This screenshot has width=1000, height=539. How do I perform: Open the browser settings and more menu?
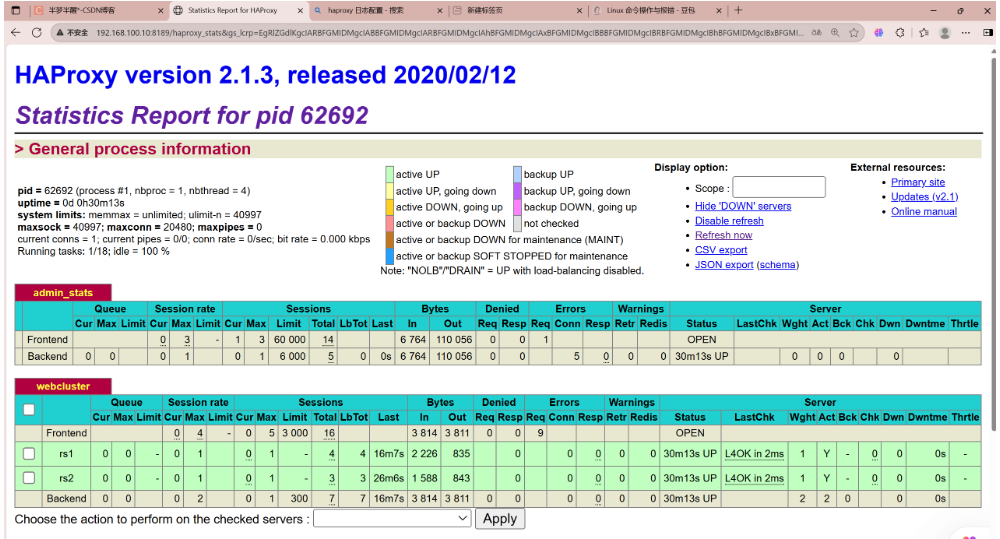pyautogui.click(x=966, y=33)
